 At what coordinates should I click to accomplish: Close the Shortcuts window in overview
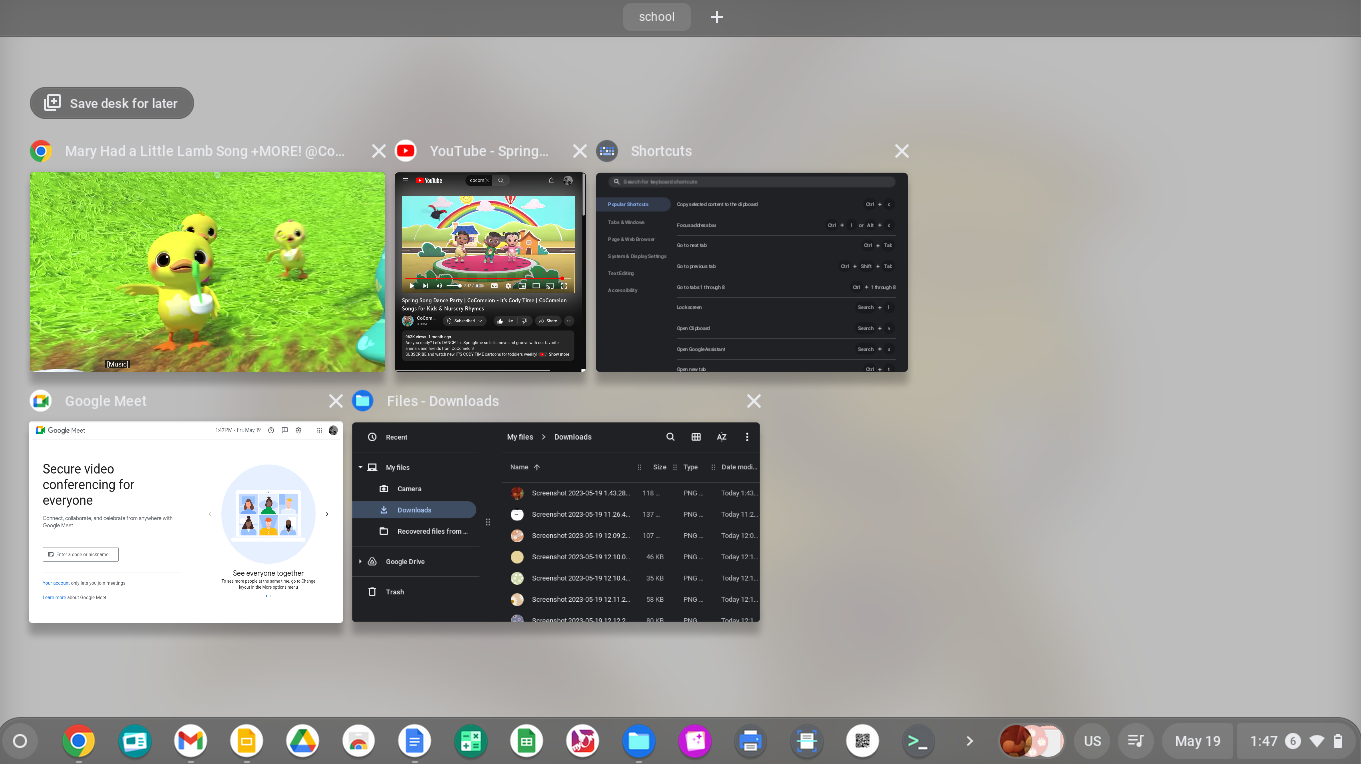(901, 151)
